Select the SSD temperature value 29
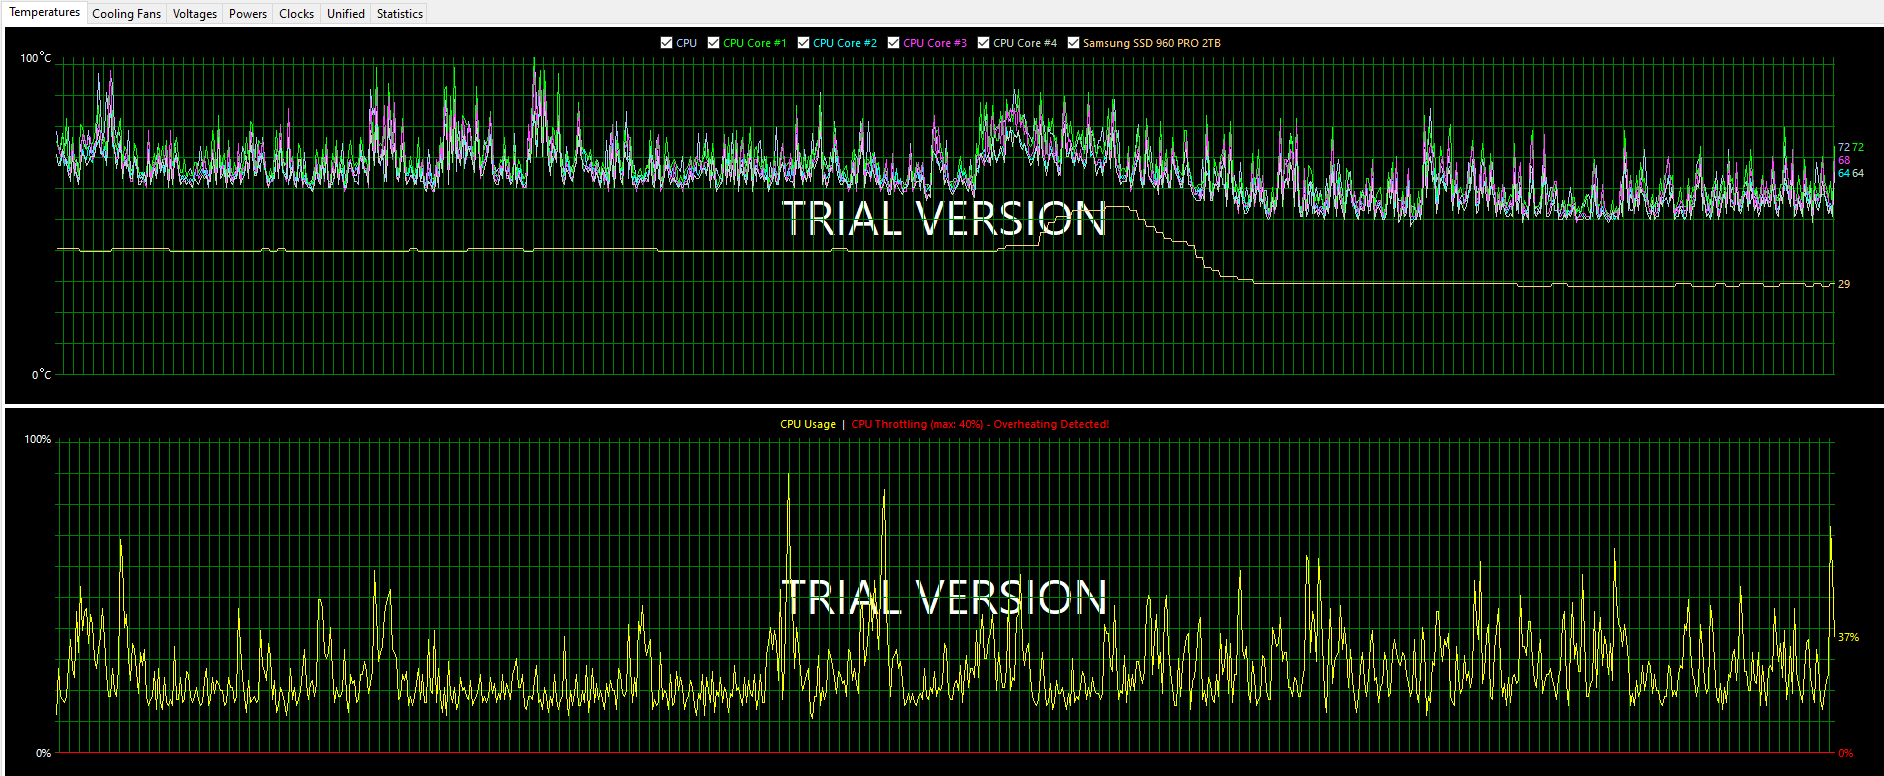 pos(1844,284)
